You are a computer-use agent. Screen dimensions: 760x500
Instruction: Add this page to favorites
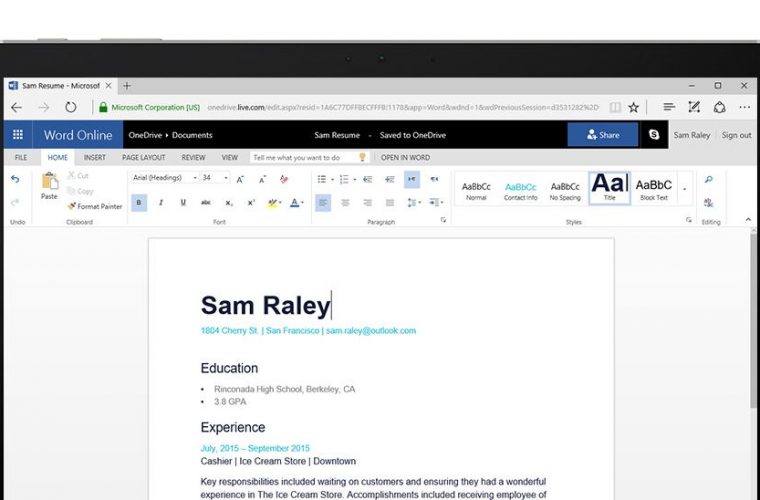[x=633, y=107]
